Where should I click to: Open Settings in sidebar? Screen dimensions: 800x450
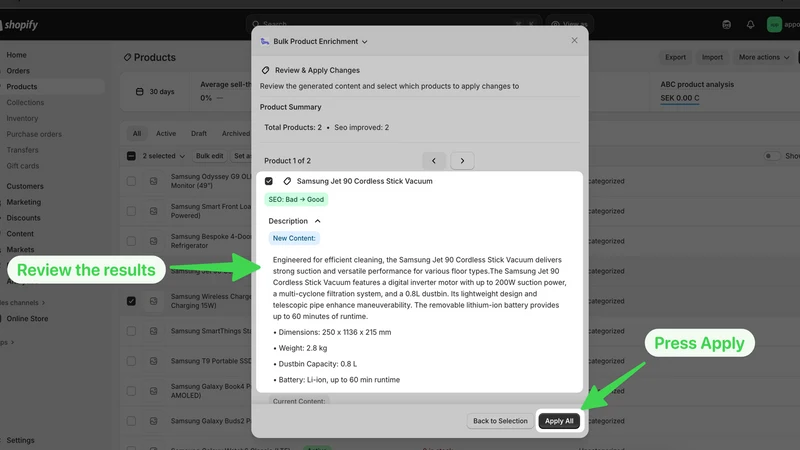[20, 440]
